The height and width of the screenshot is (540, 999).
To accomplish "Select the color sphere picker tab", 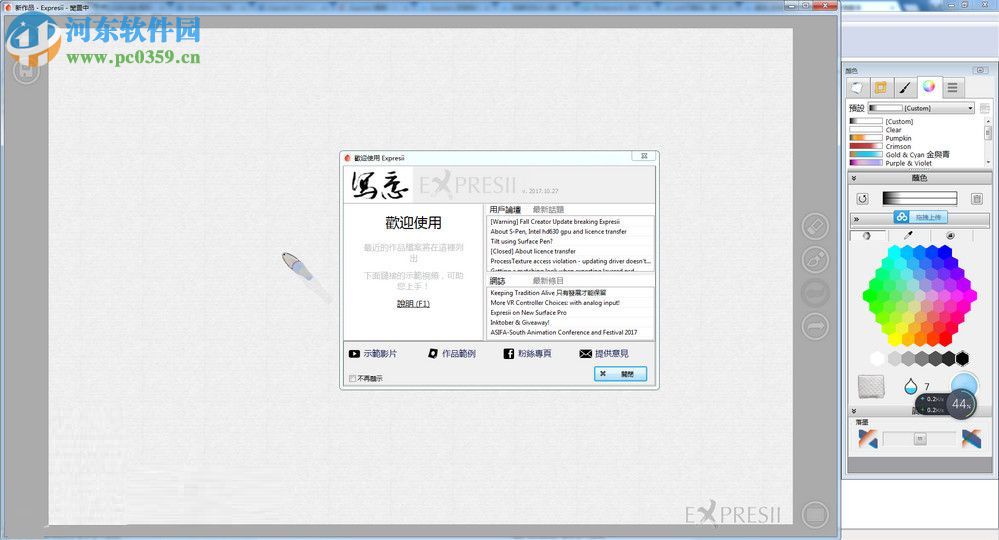I will 866,236.
